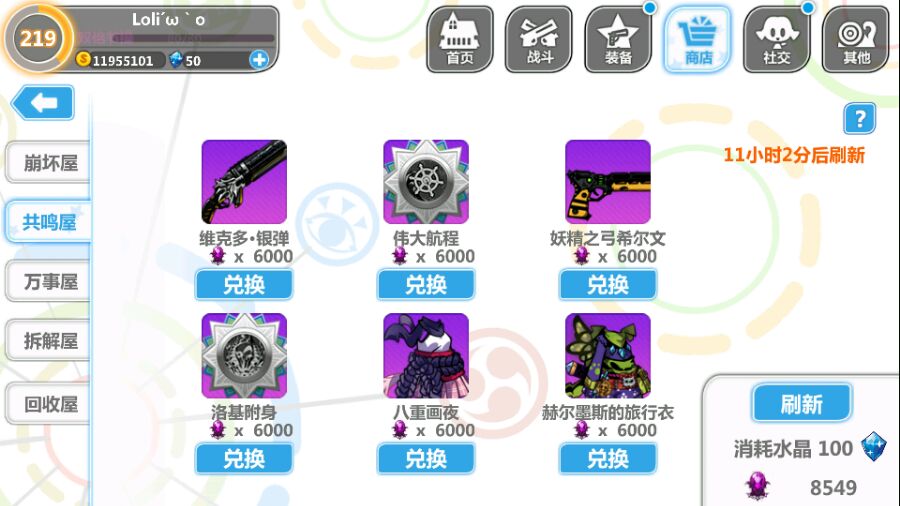
Task: Switch to the 拆解屋 tab
Action: pyautogui.click(x=48, y=341)
